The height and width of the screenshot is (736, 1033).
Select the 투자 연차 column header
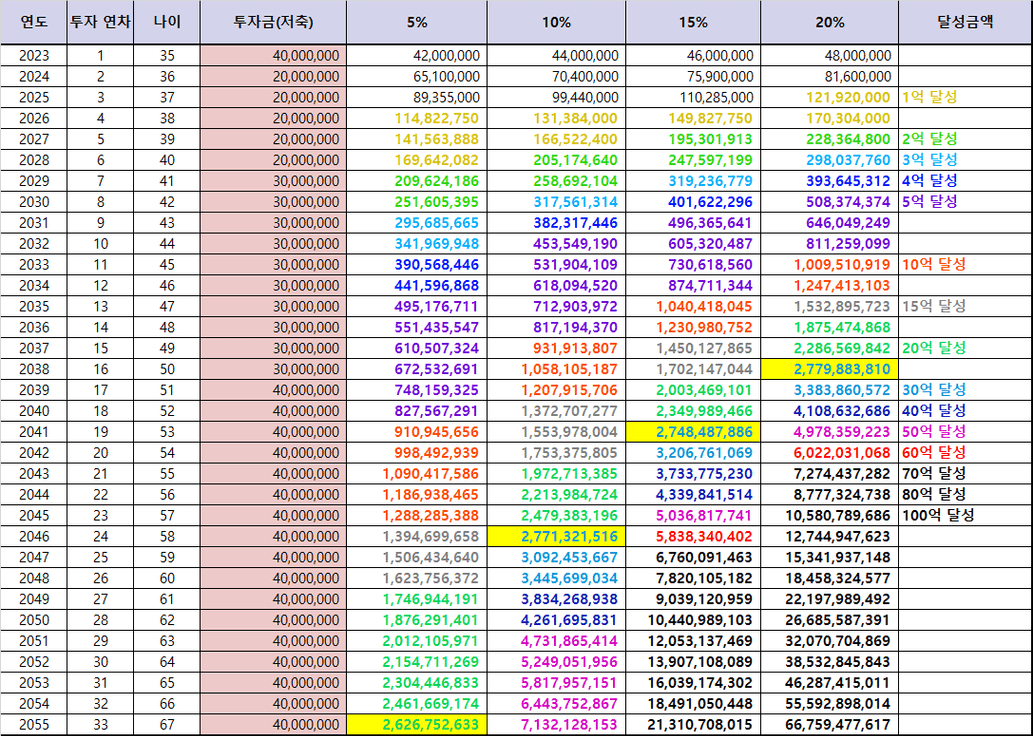point(100,22)
